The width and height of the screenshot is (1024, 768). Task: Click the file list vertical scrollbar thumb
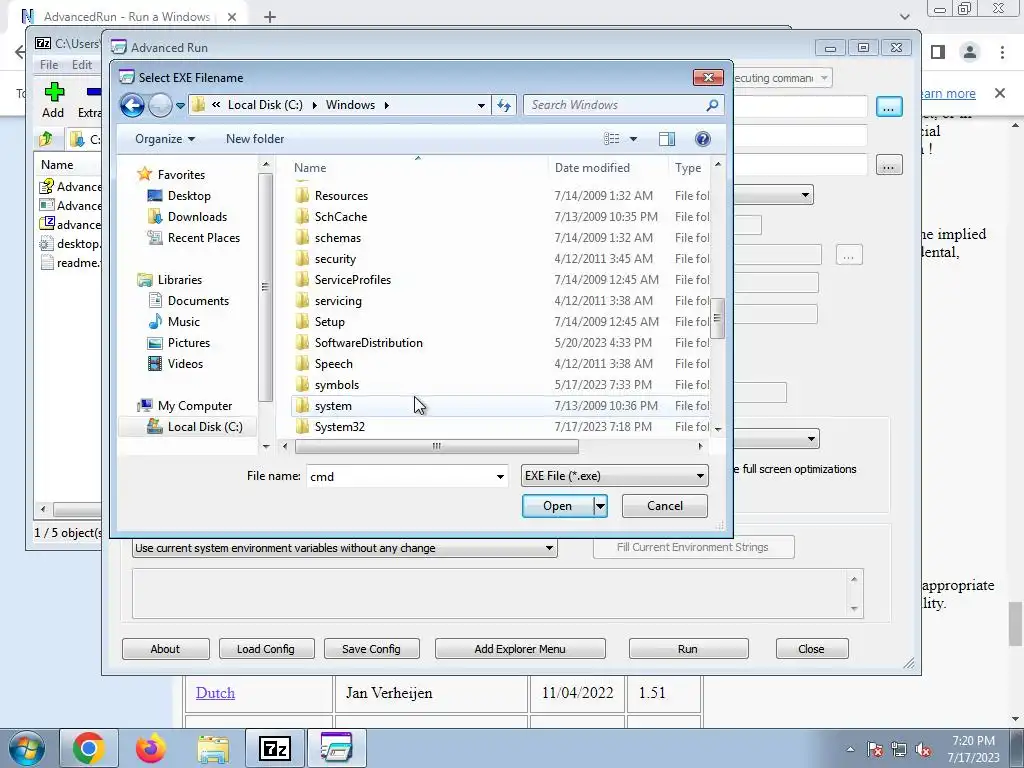point(717,319)
